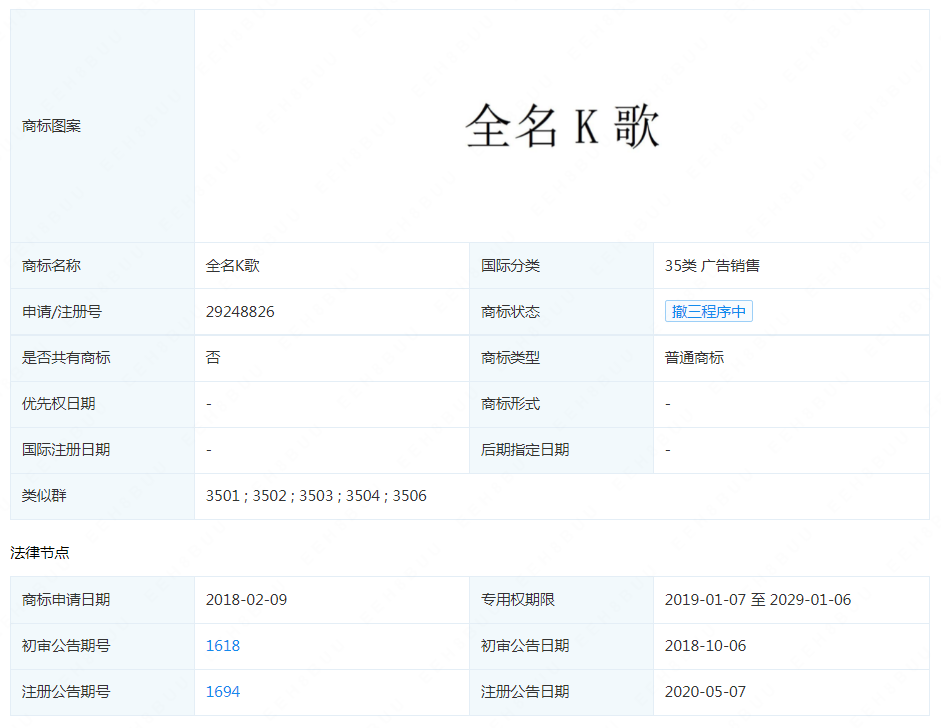Viewport: 941px width, 728px height.
Task: Click the 商标形式 label
Action: [x=511, y=404]
